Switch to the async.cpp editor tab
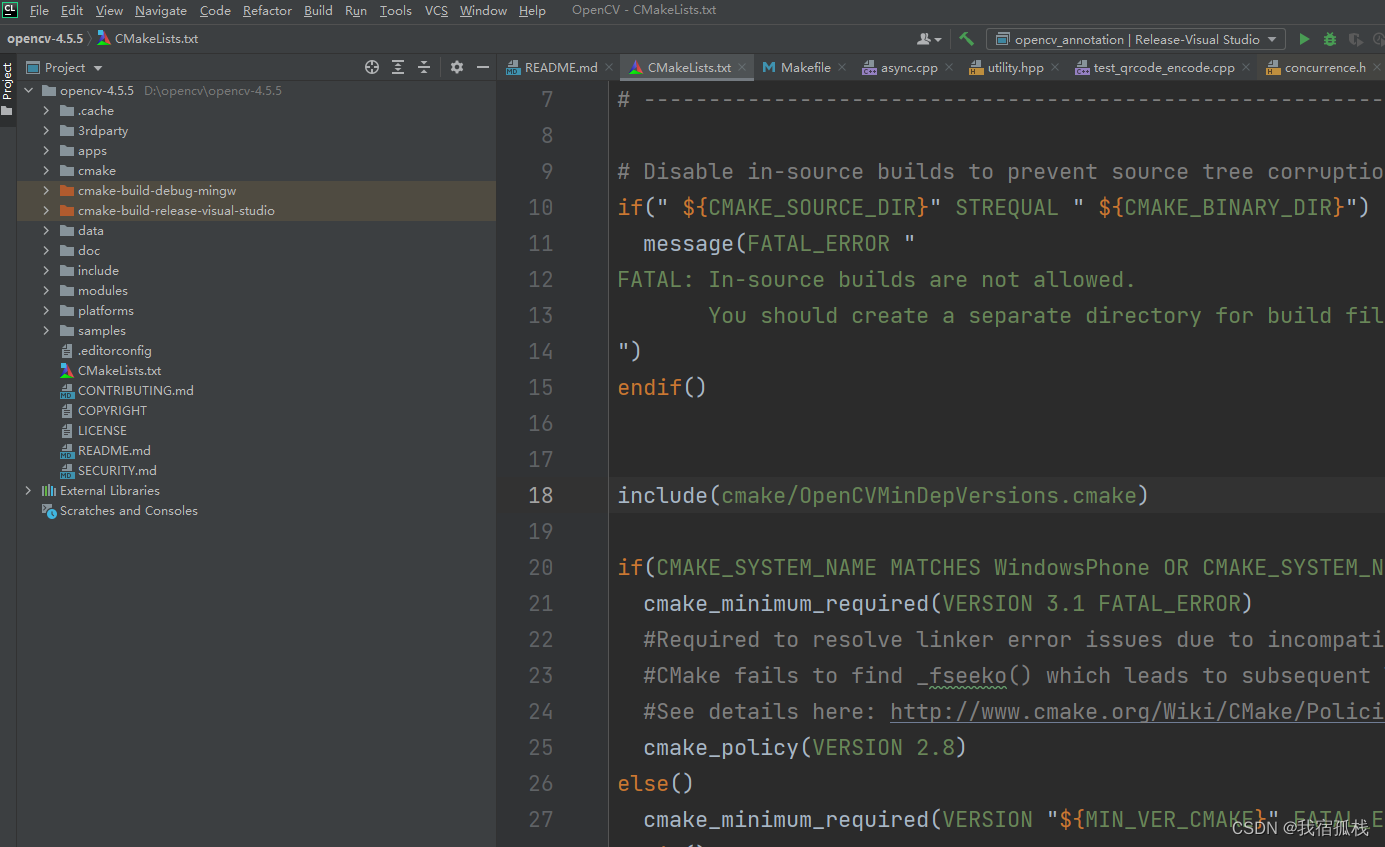This screenshot has height=847, width=1385. [x=909, y=67]
